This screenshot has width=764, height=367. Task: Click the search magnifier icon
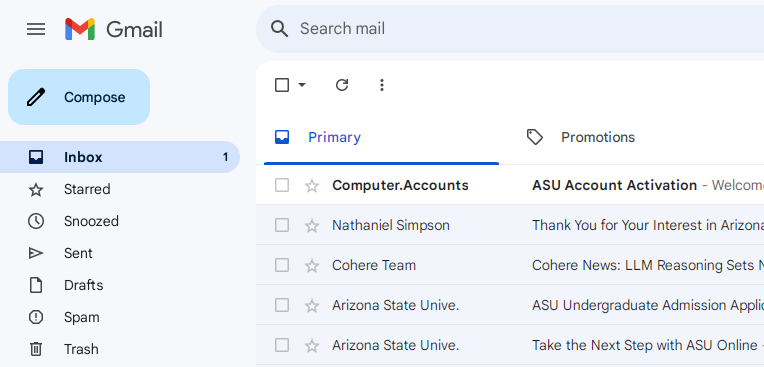coord(280,29)
